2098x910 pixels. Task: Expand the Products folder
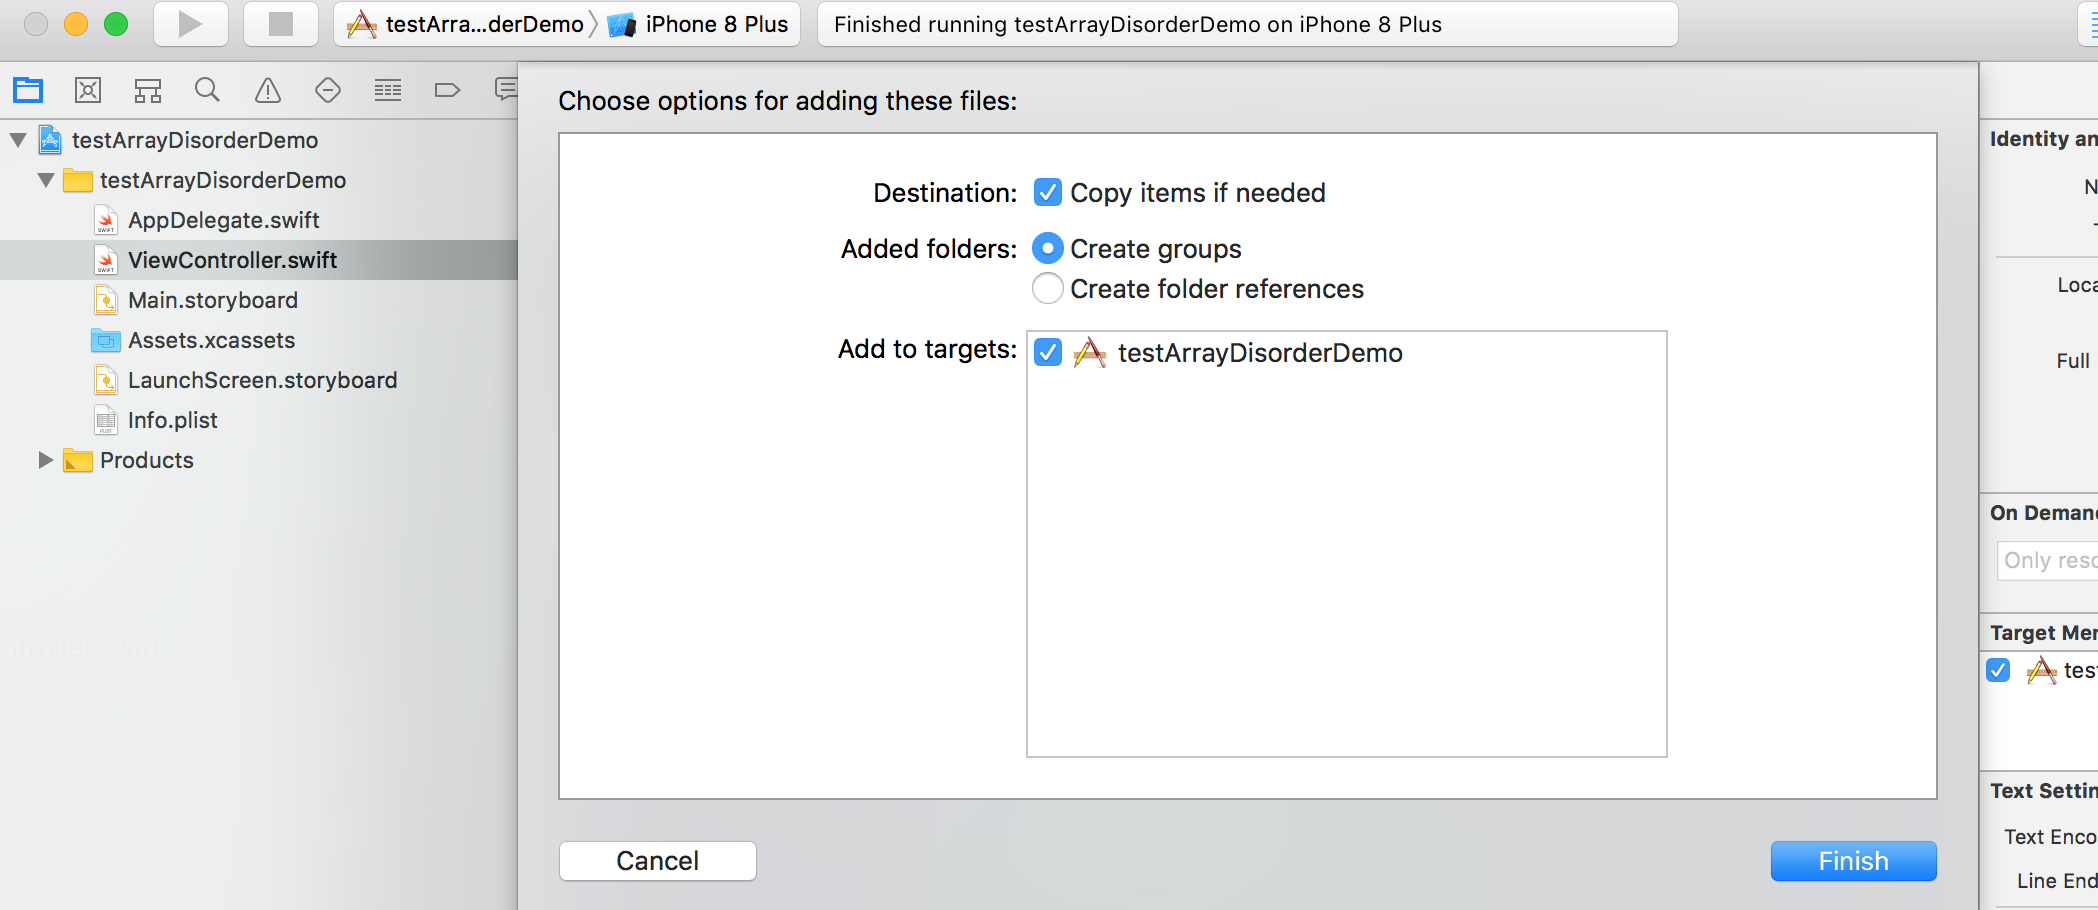[x=45, y=460]
